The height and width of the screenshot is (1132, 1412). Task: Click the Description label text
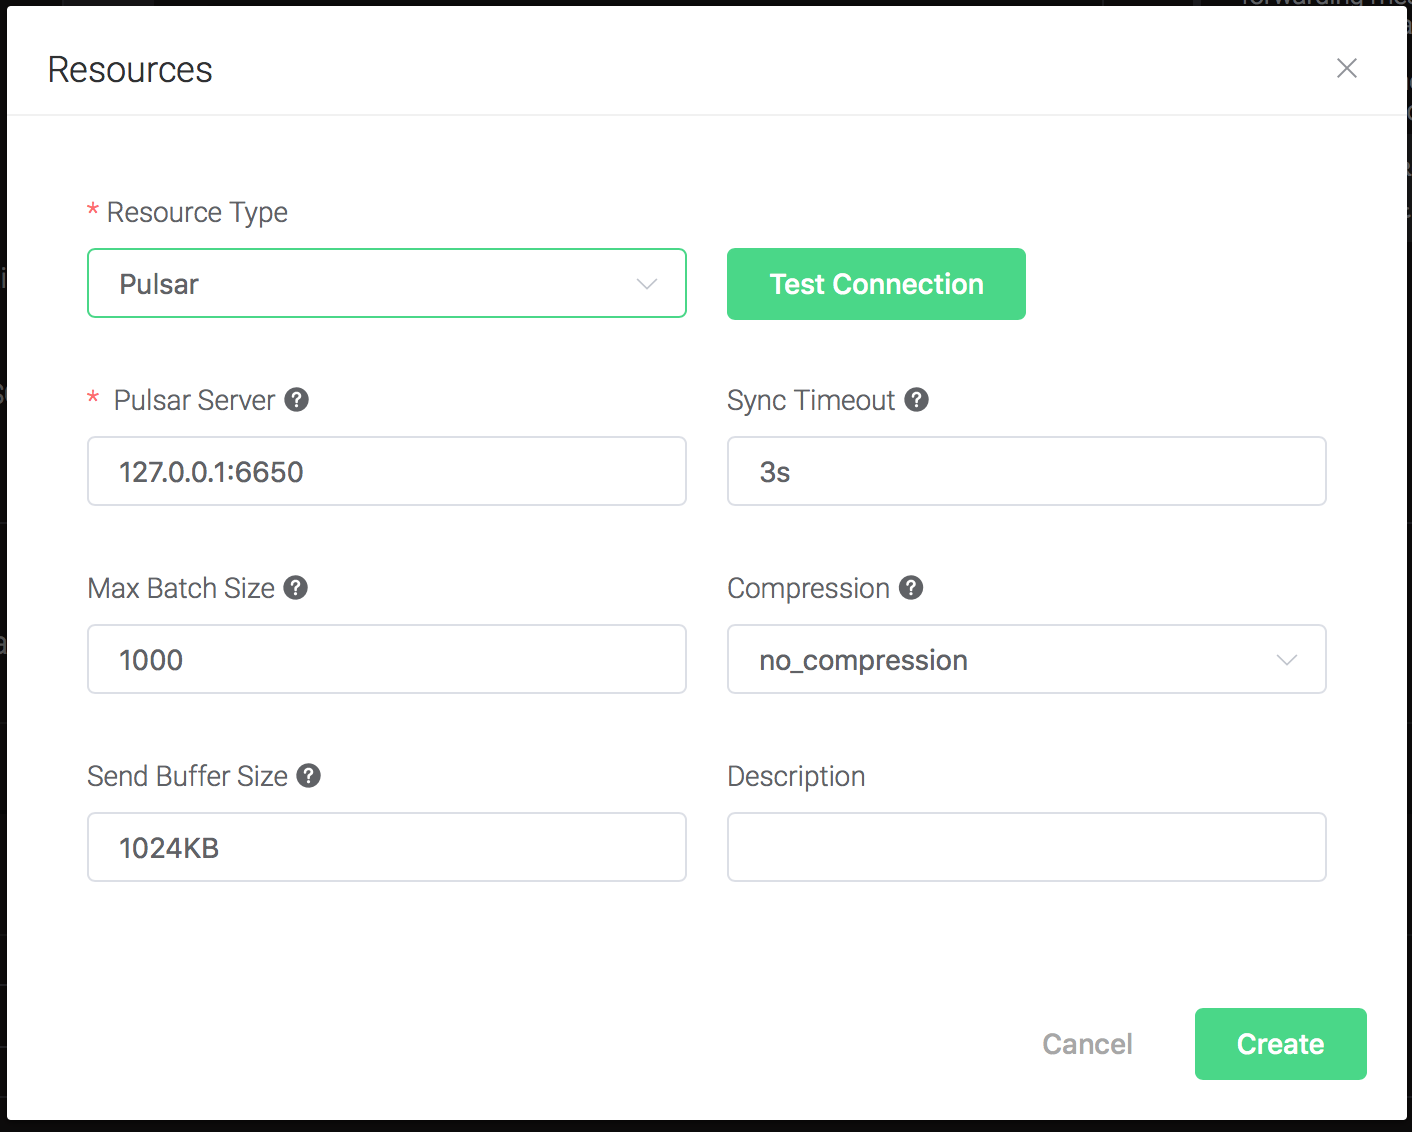point(796,776)
